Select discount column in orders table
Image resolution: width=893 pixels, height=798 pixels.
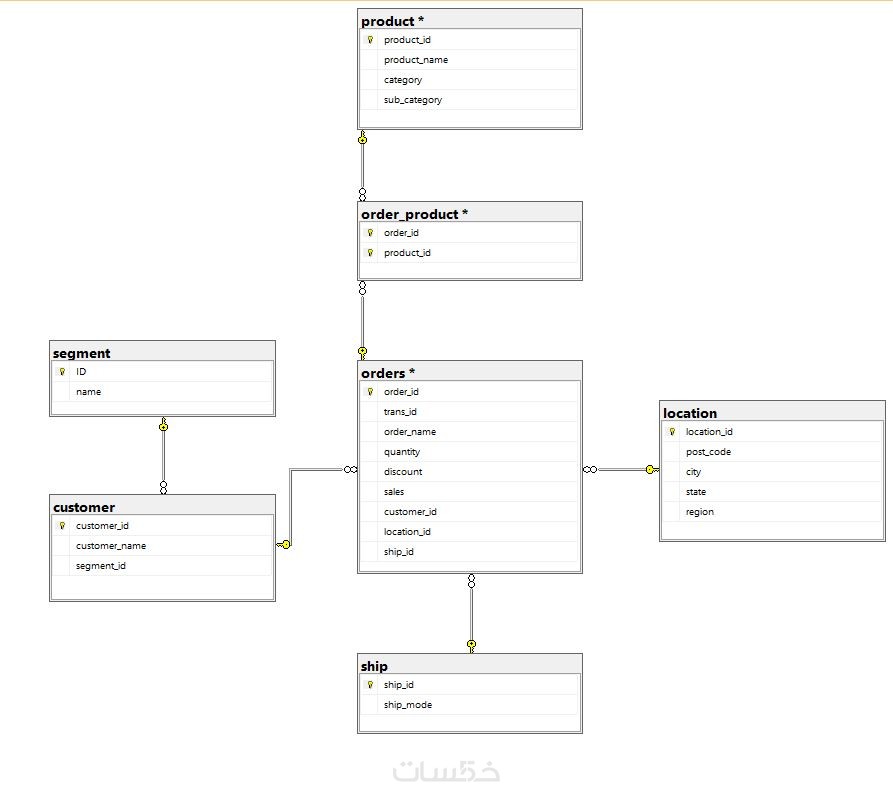(470, 472)
